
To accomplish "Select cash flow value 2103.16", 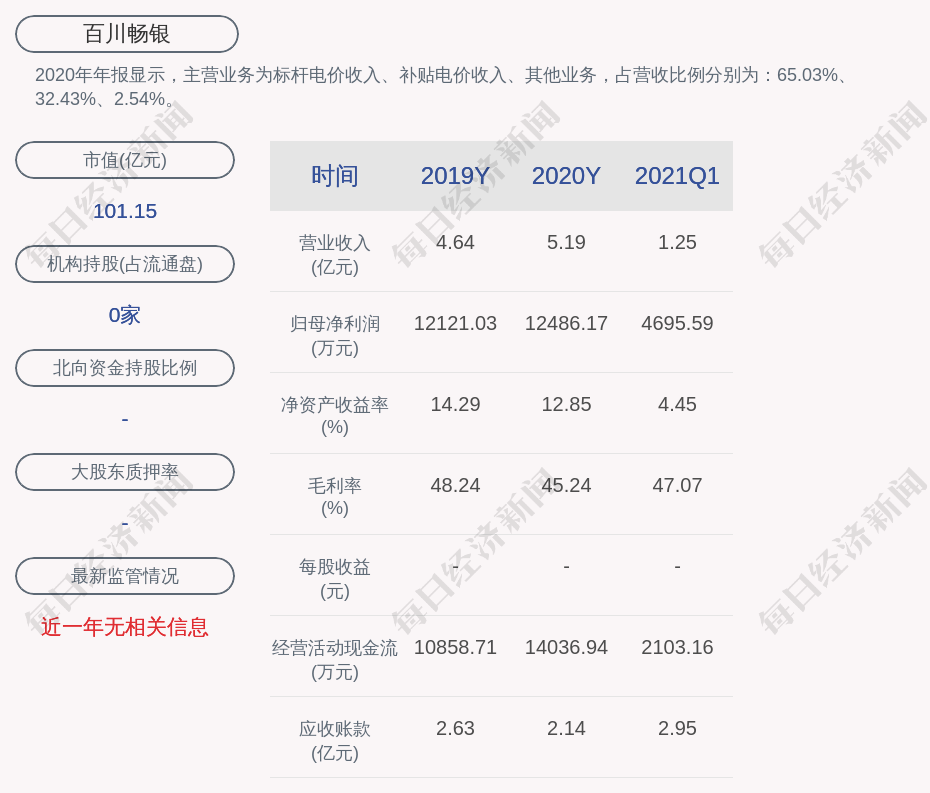I will click(677, 647).
